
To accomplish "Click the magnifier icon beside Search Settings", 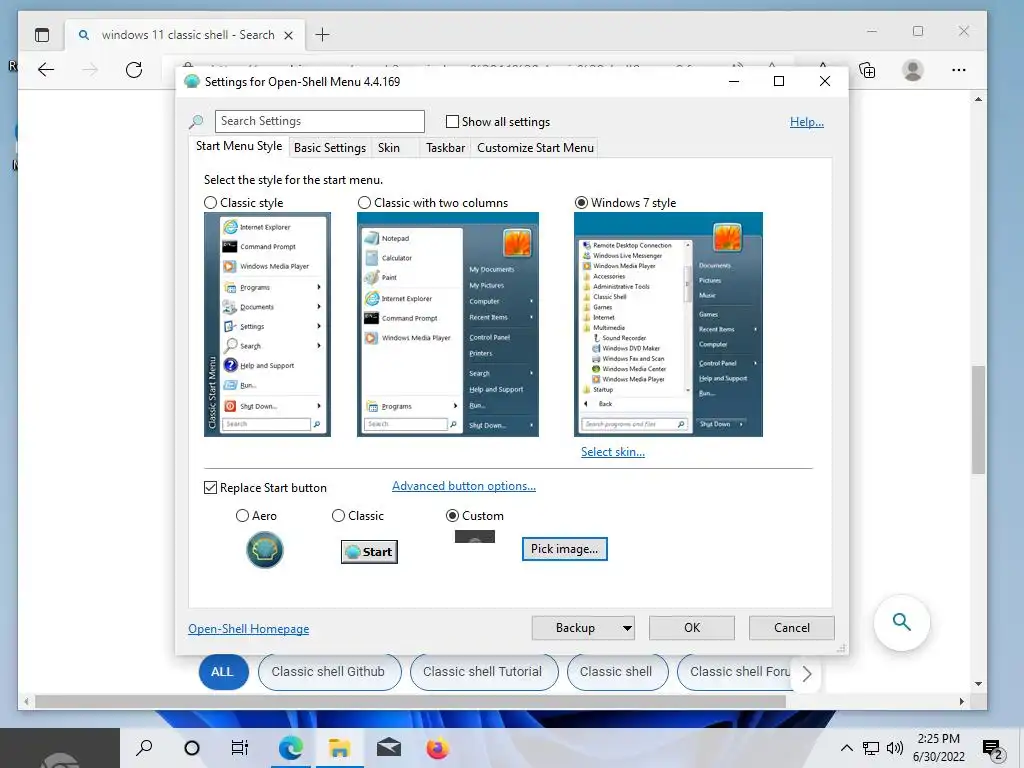I will point(196,121).
